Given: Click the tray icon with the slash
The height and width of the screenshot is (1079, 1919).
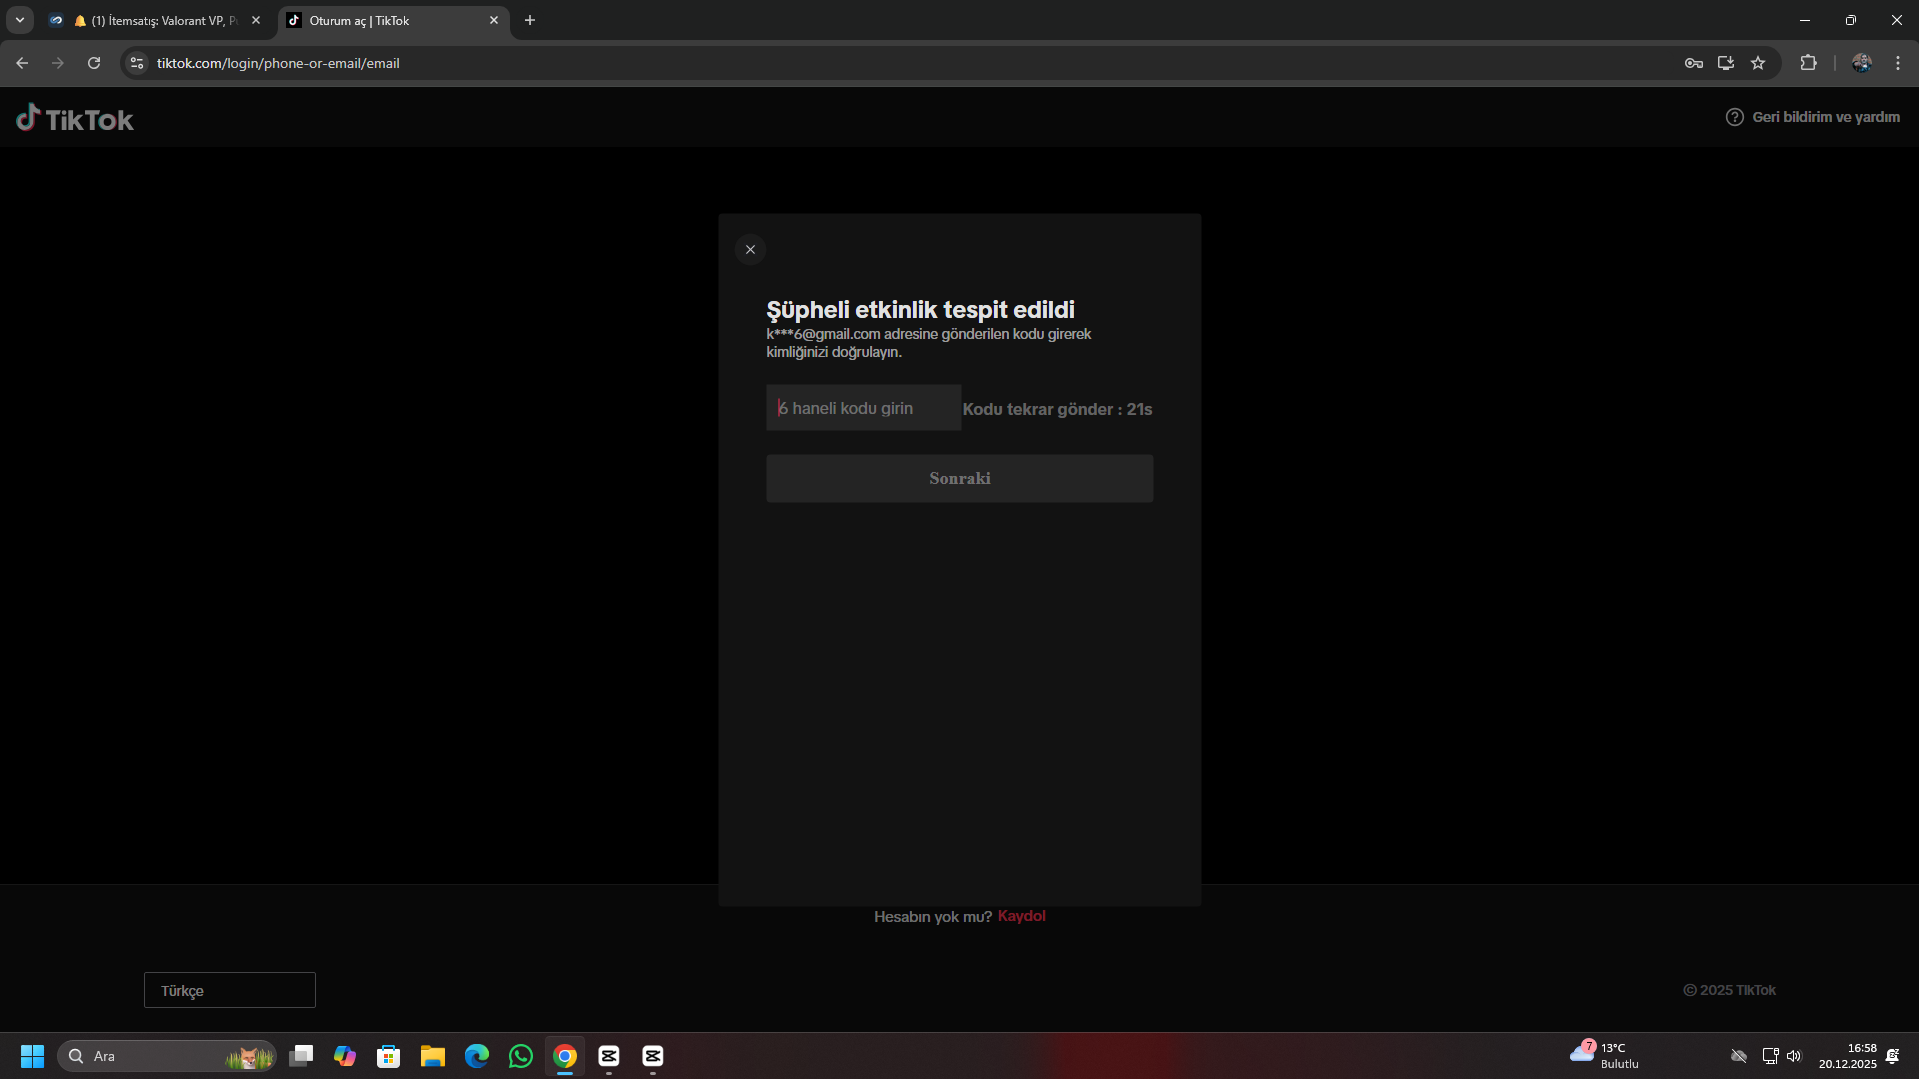Looking at the screenshot, I should coord(1739,1056).
